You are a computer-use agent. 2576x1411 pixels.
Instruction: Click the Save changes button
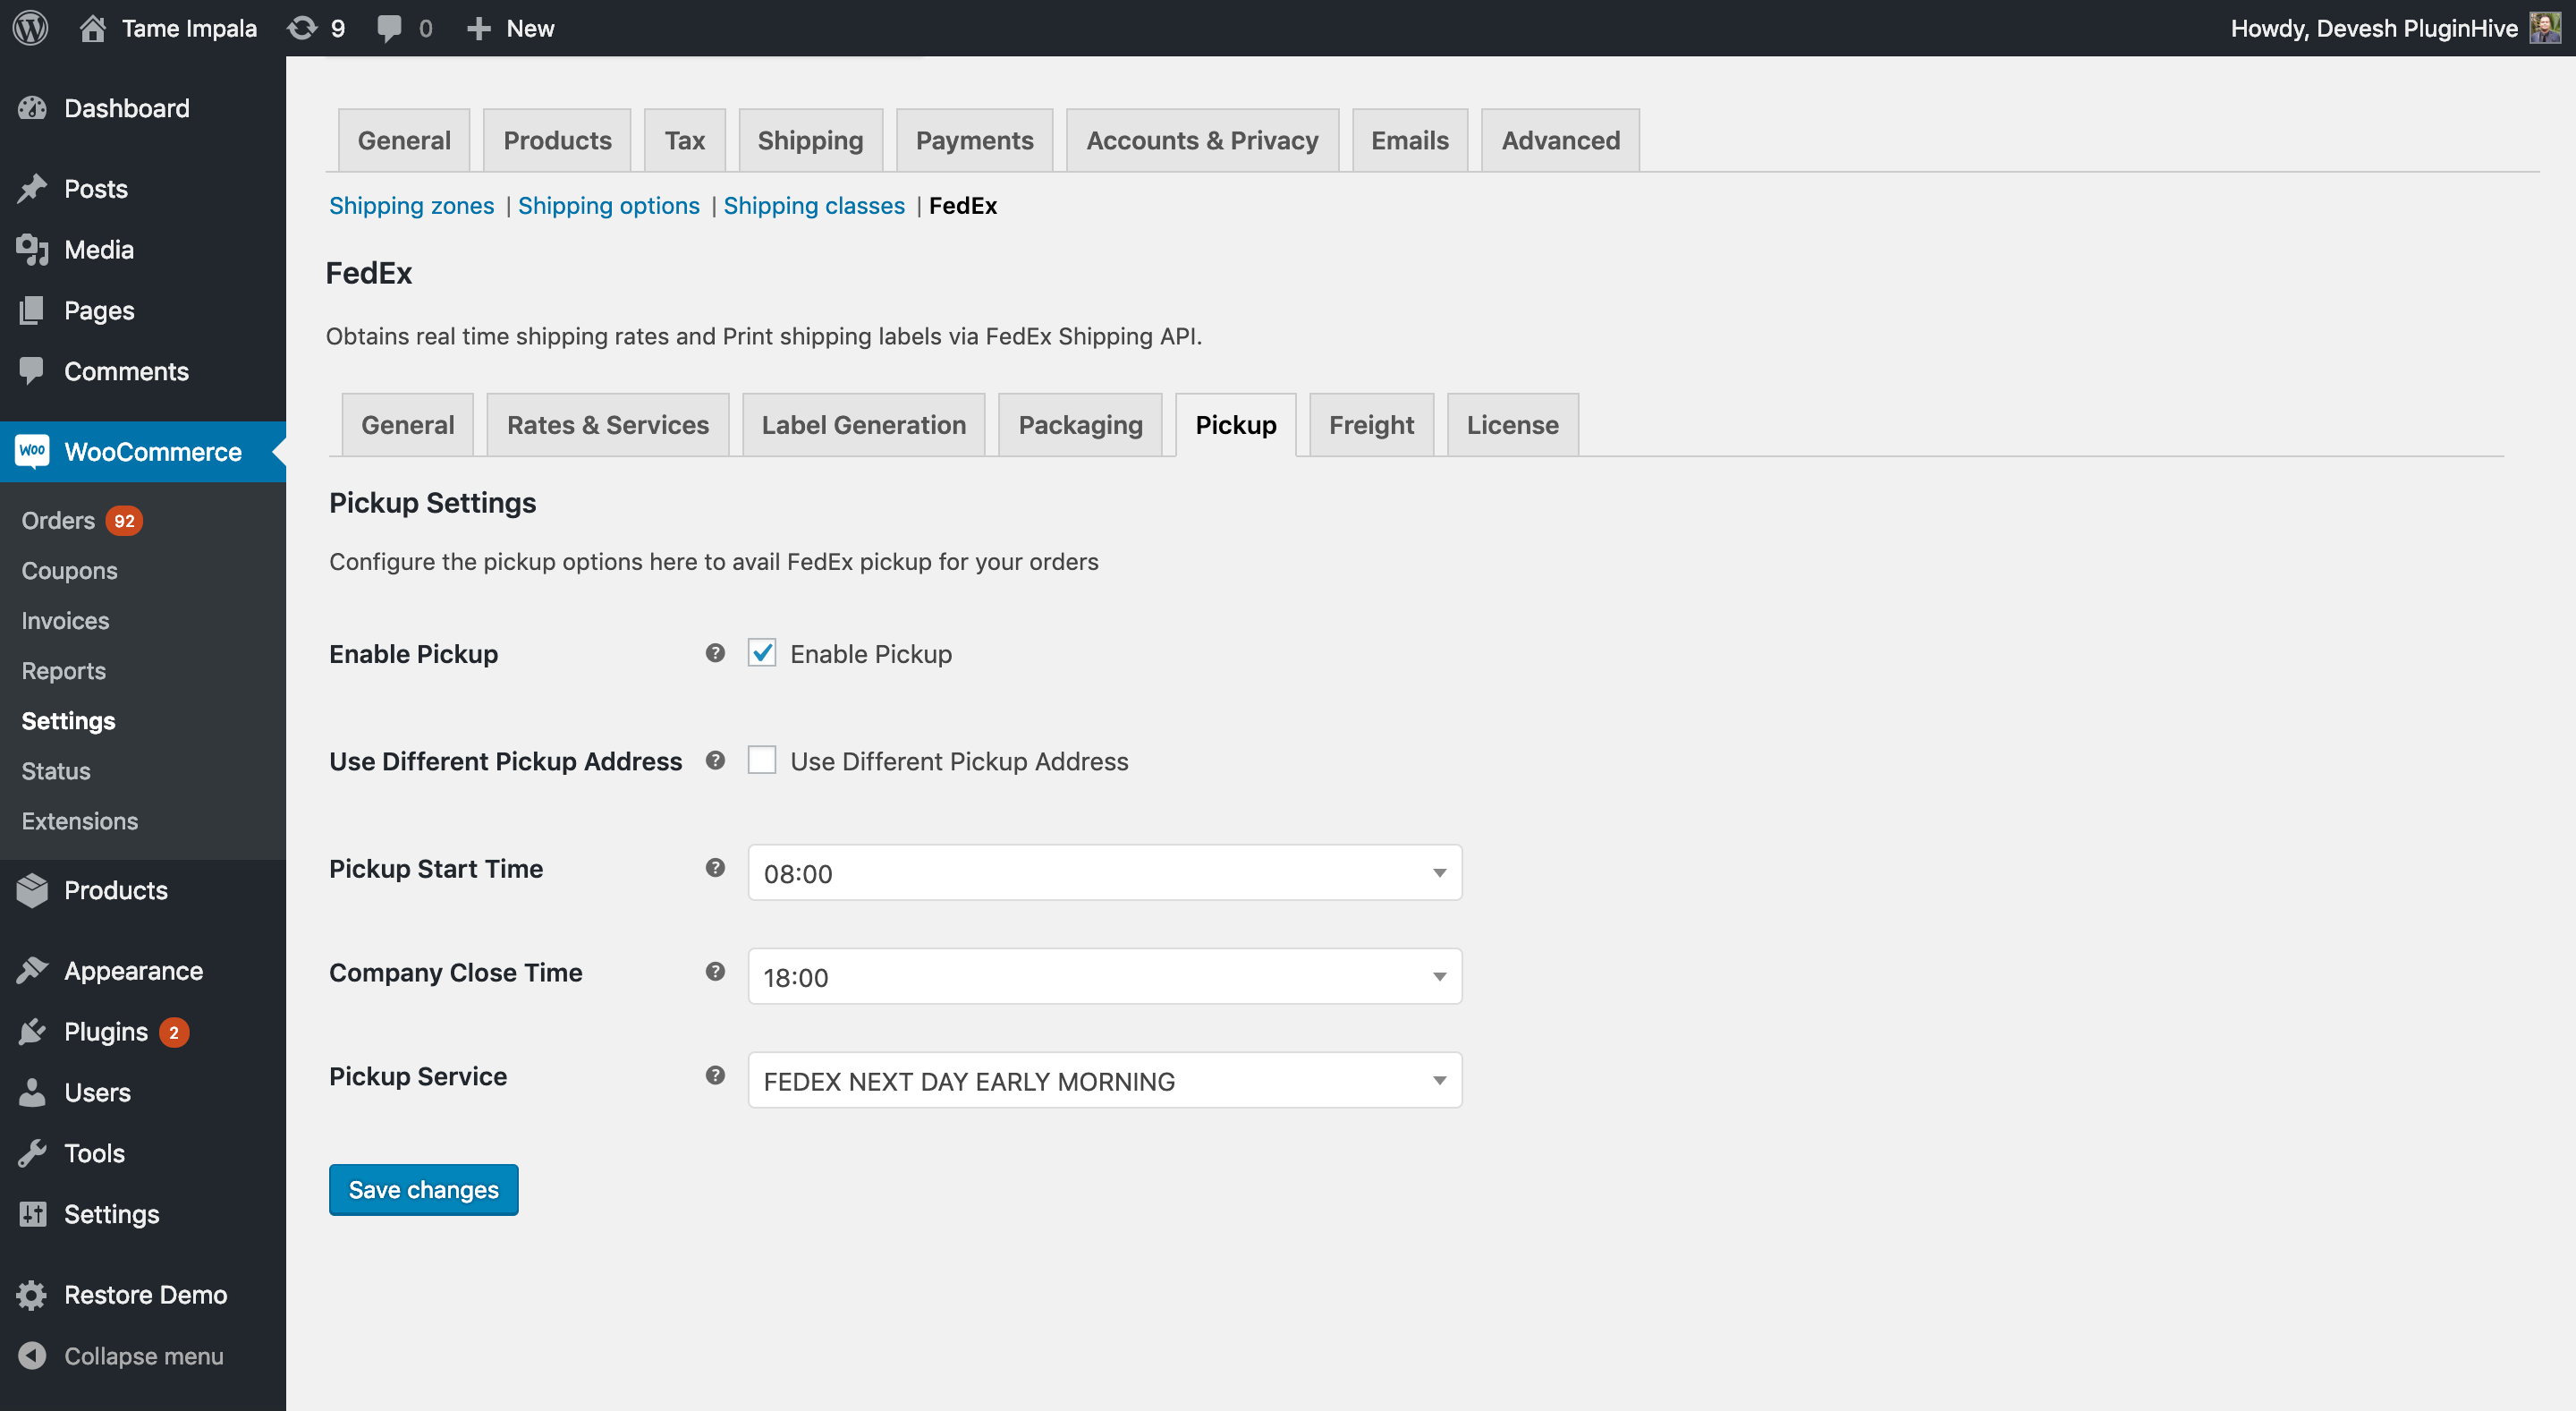pyautogui.click(x=424, y=1190)
